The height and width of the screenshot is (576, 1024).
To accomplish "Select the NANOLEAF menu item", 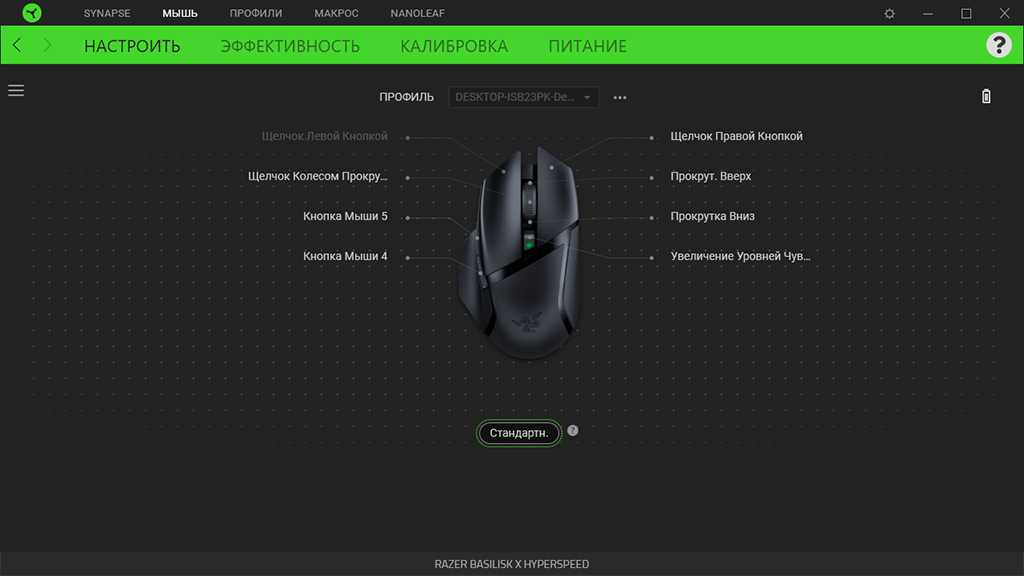I will click(417, 13).
